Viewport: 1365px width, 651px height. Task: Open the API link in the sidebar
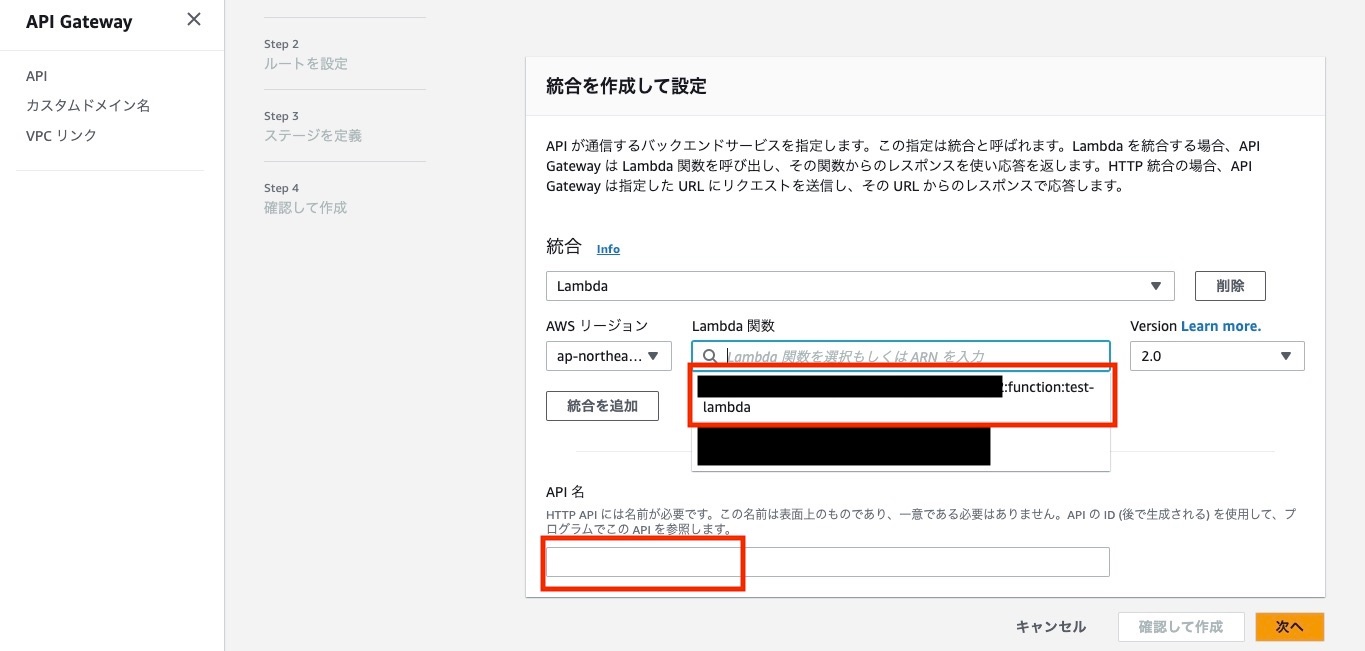pos(36,76)
